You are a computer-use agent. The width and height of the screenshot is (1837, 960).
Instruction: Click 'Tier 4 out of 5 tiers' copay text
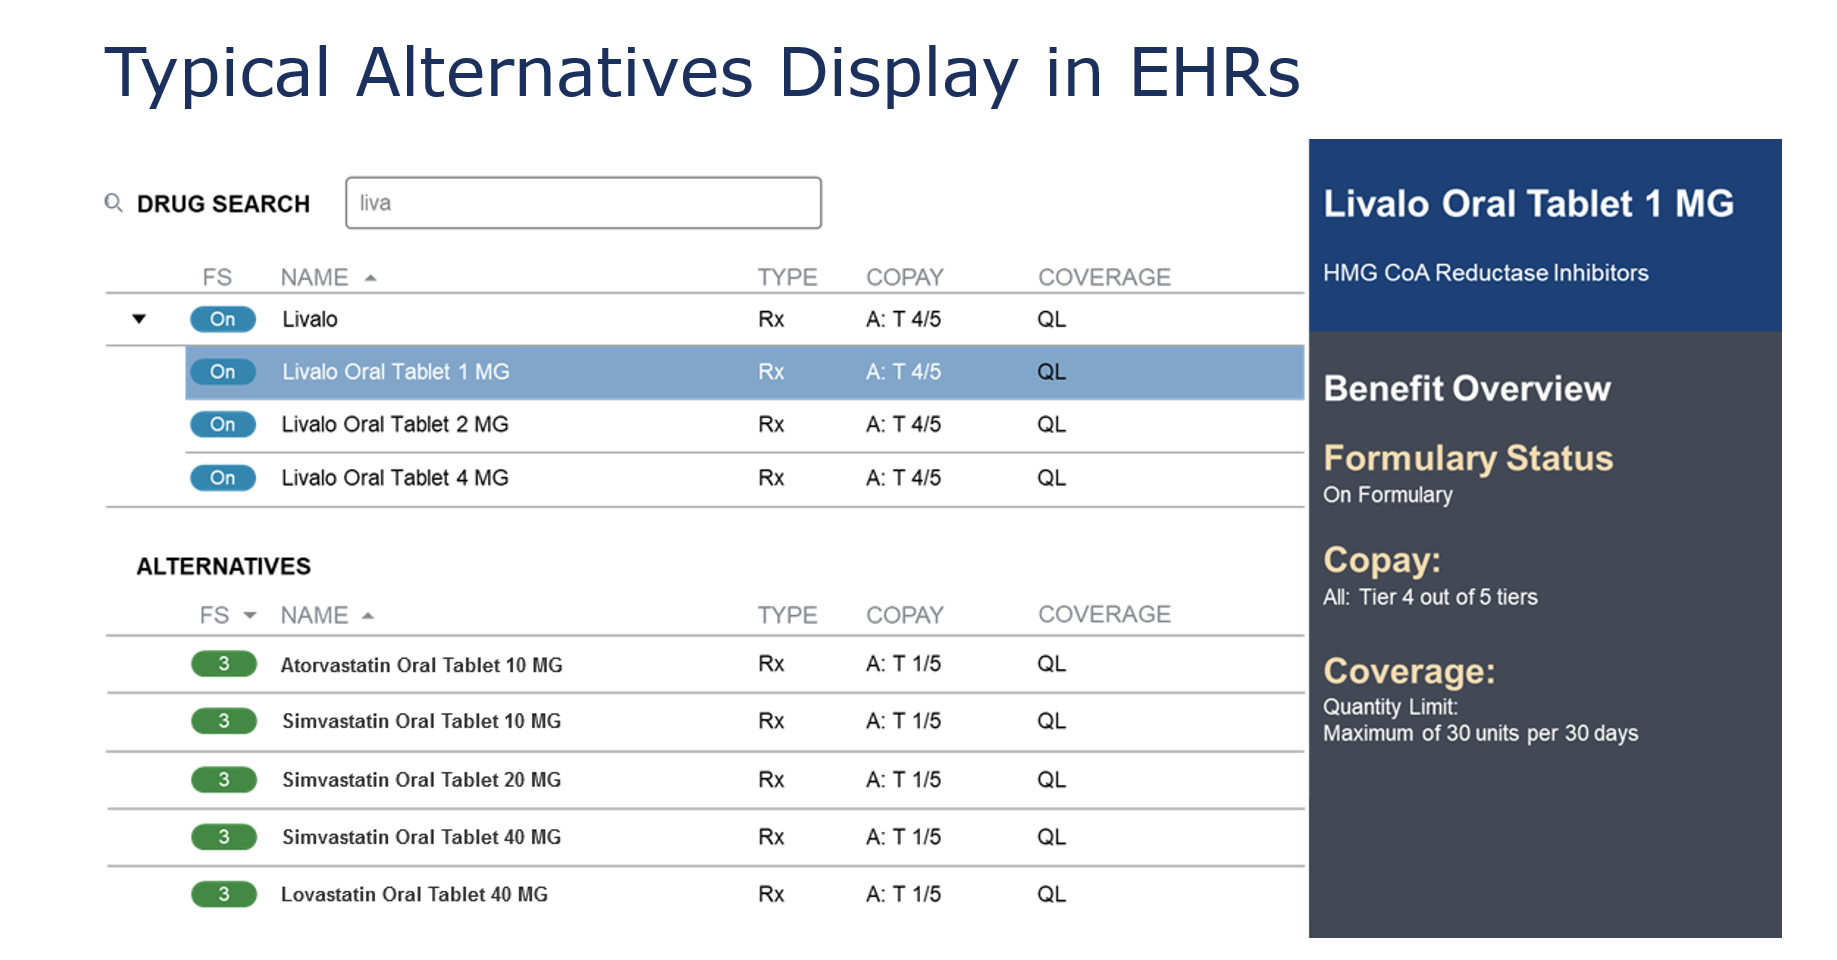point(1448,597)
